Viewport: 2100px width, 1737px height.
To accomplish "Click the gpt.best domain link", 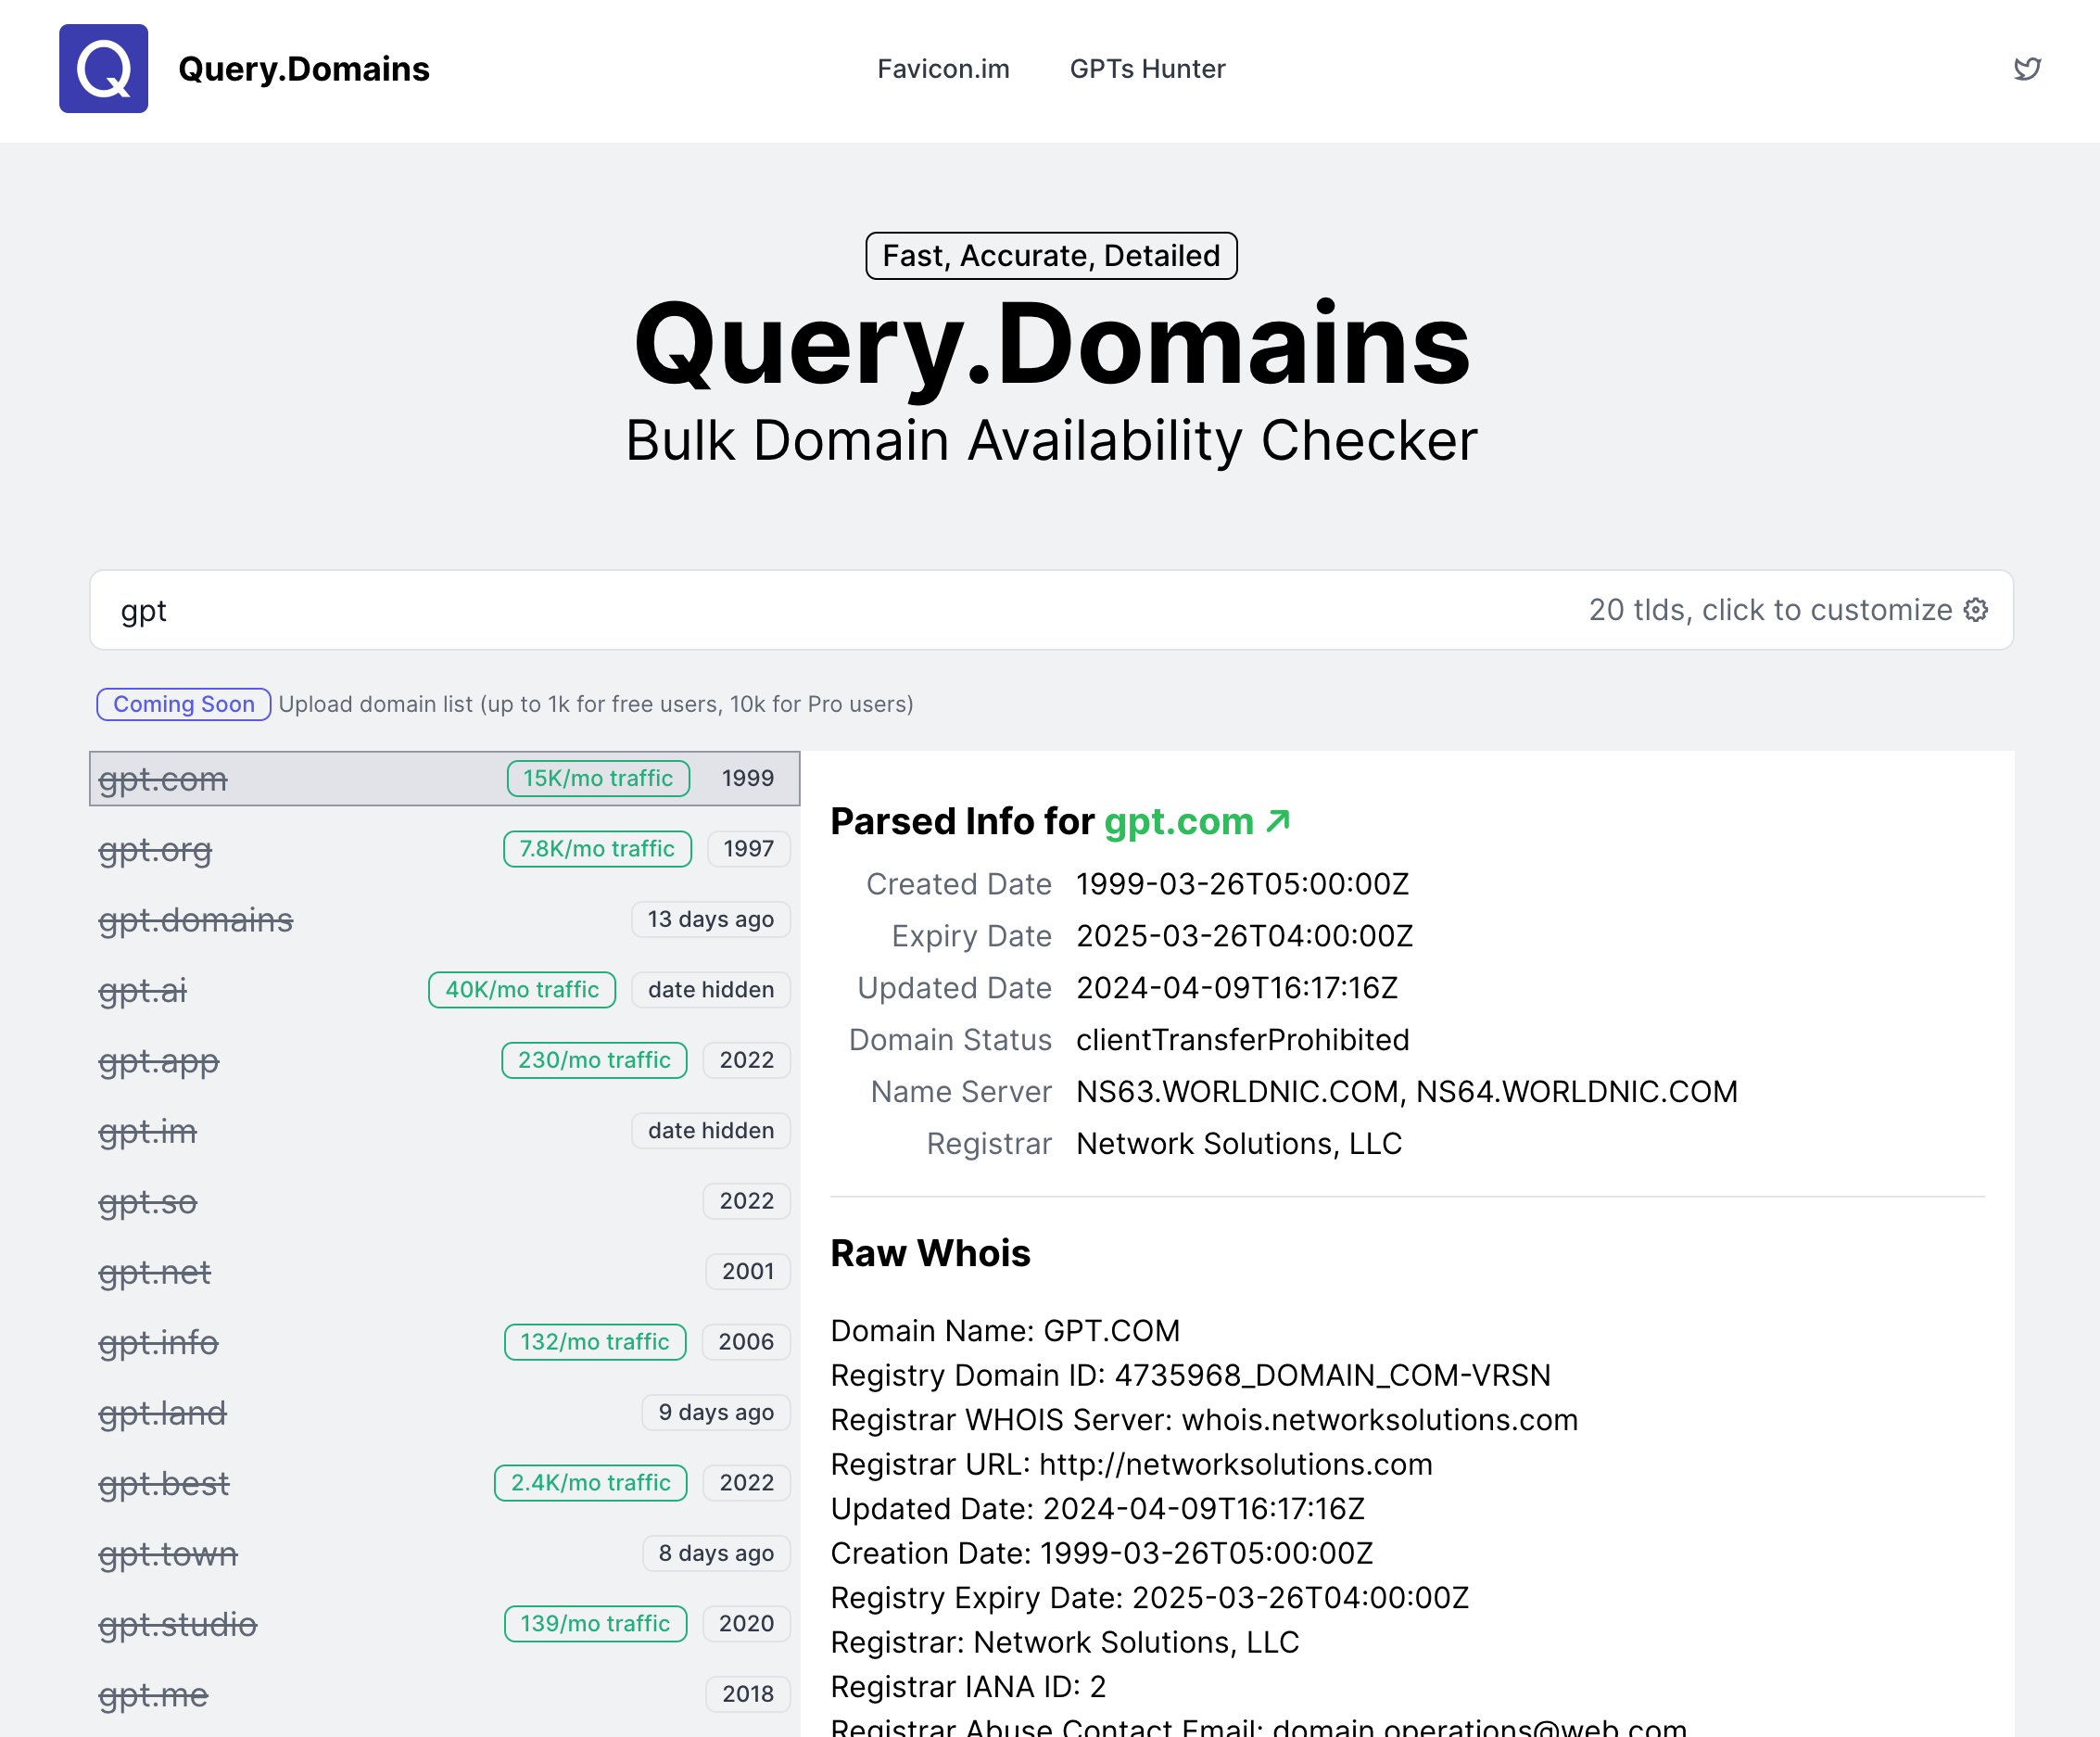I will coord(164,1482).
